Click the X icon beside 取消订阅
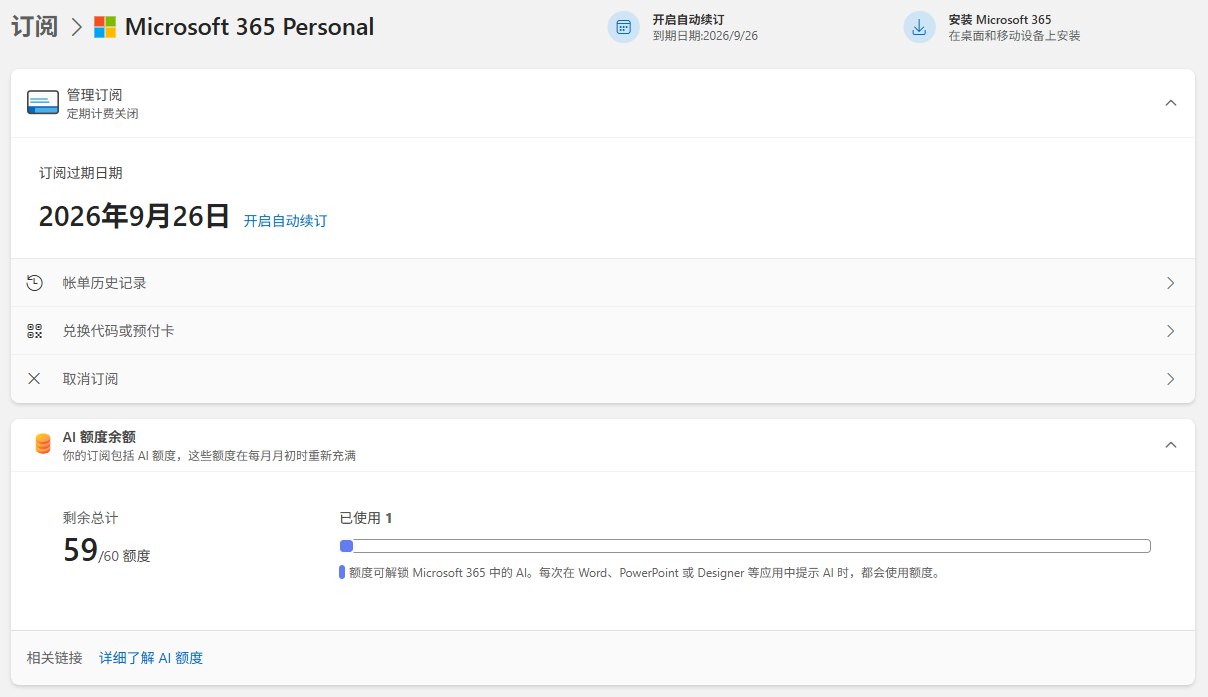Viewport: 1208px width, 697px height. [35, 379]
